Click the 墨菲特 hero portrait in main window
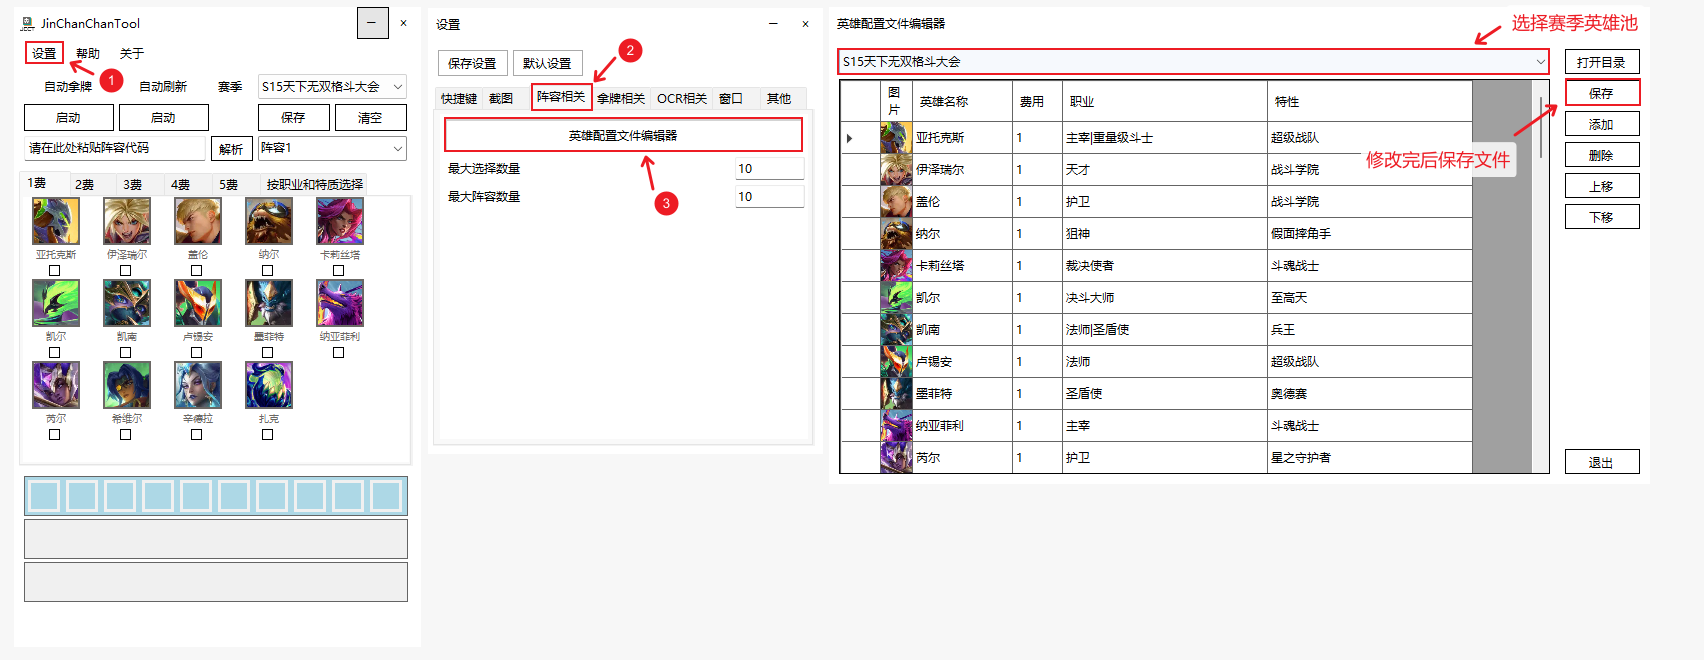This screenshot has width=1704, height=660. coord(269,303)
